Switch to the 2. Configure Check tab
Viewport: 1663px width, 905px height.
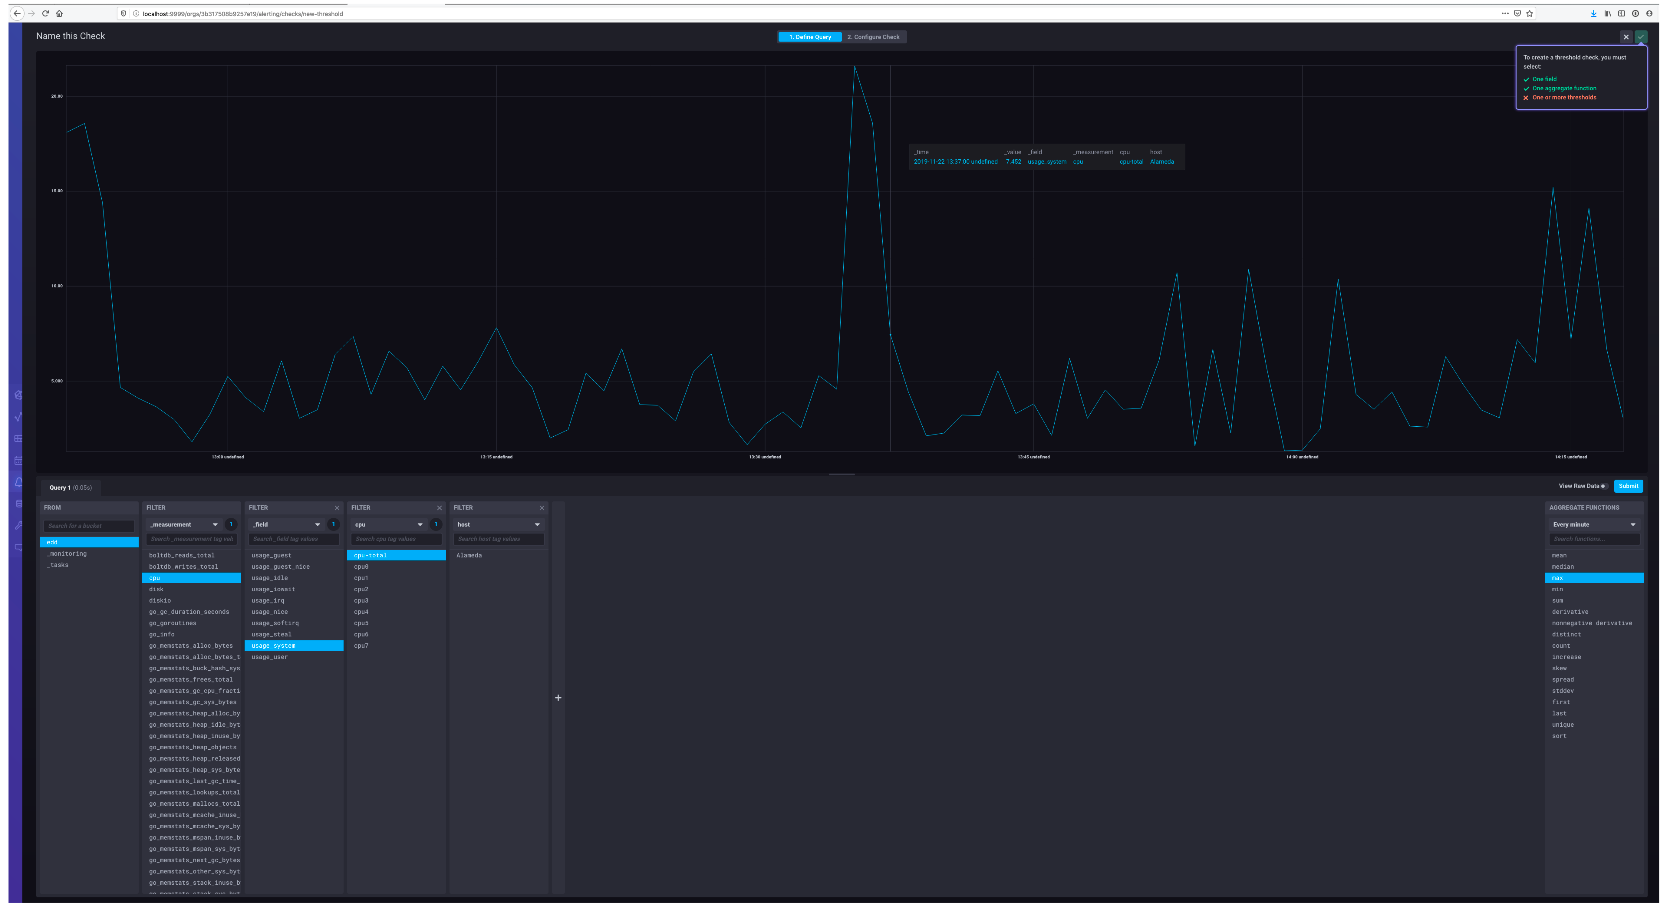coord(873,37)
